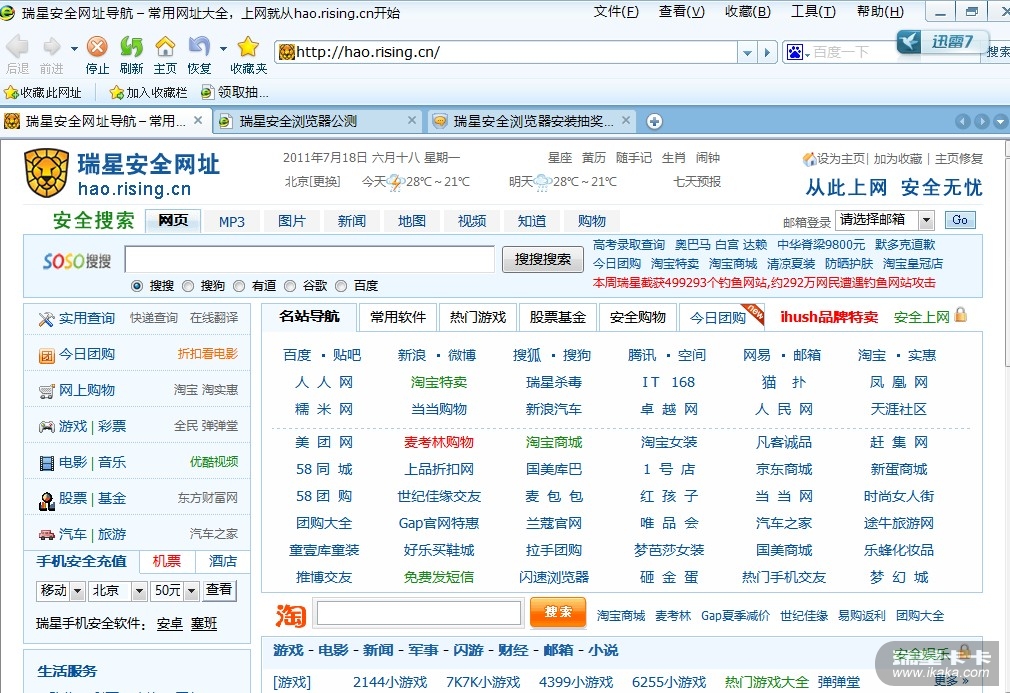1010x693 pixels.
Task: Select the 搜狗 search engine radio button
Action: [188, 286]
